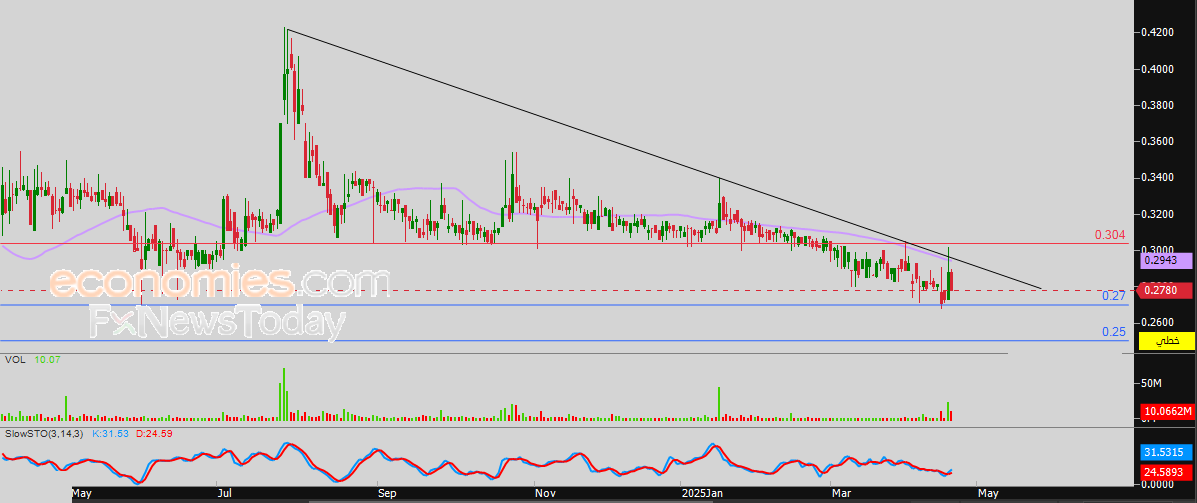Click the SlowSTO(3,14,3) indicator label

click(x=43, y=434)
